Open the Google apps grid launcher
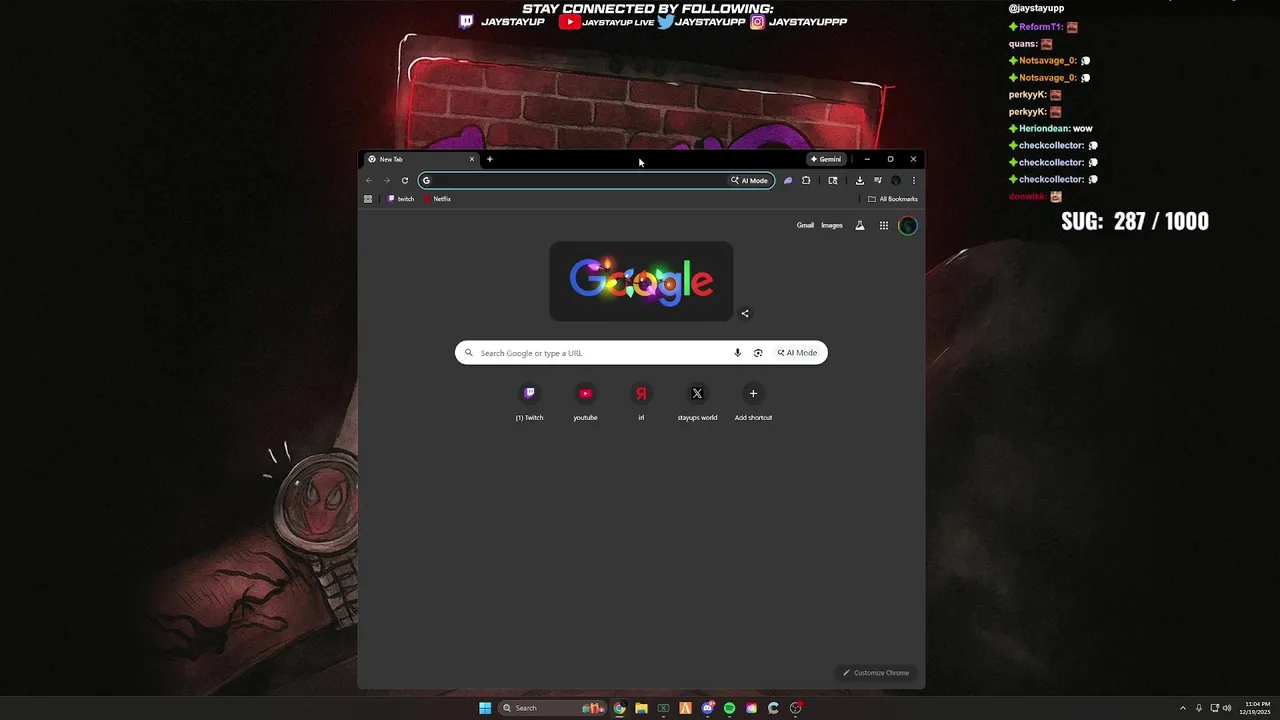This screenshot has width=1280, height=720. [x=884, y=226]
